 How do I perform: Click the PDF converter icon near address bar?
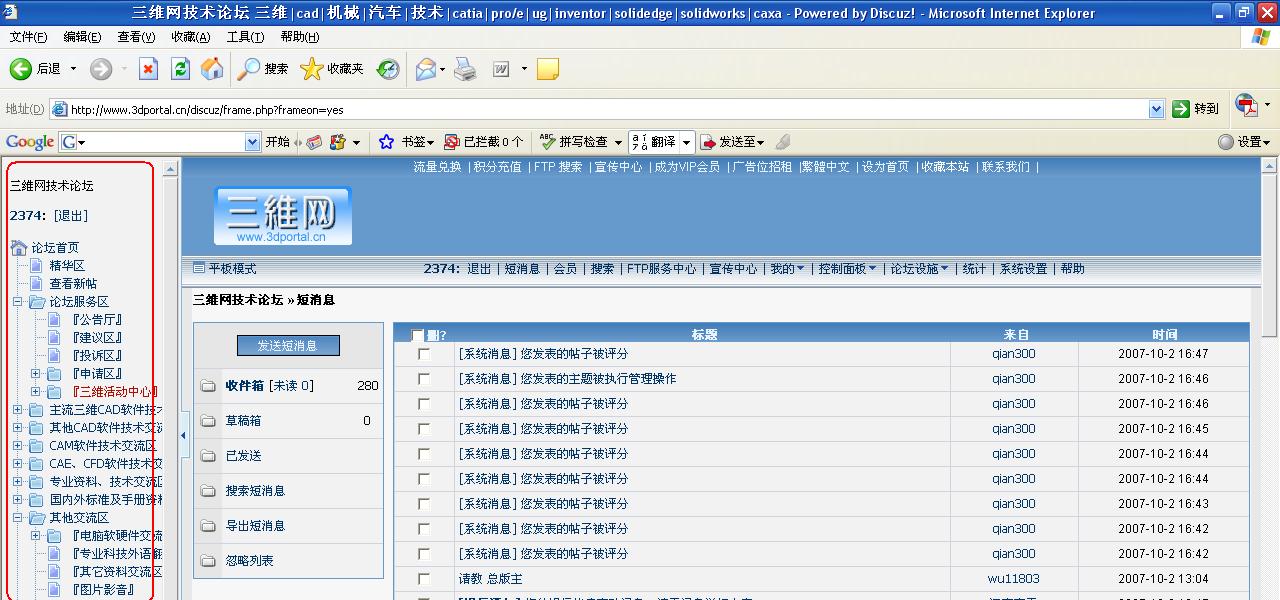coord(1246,106)
